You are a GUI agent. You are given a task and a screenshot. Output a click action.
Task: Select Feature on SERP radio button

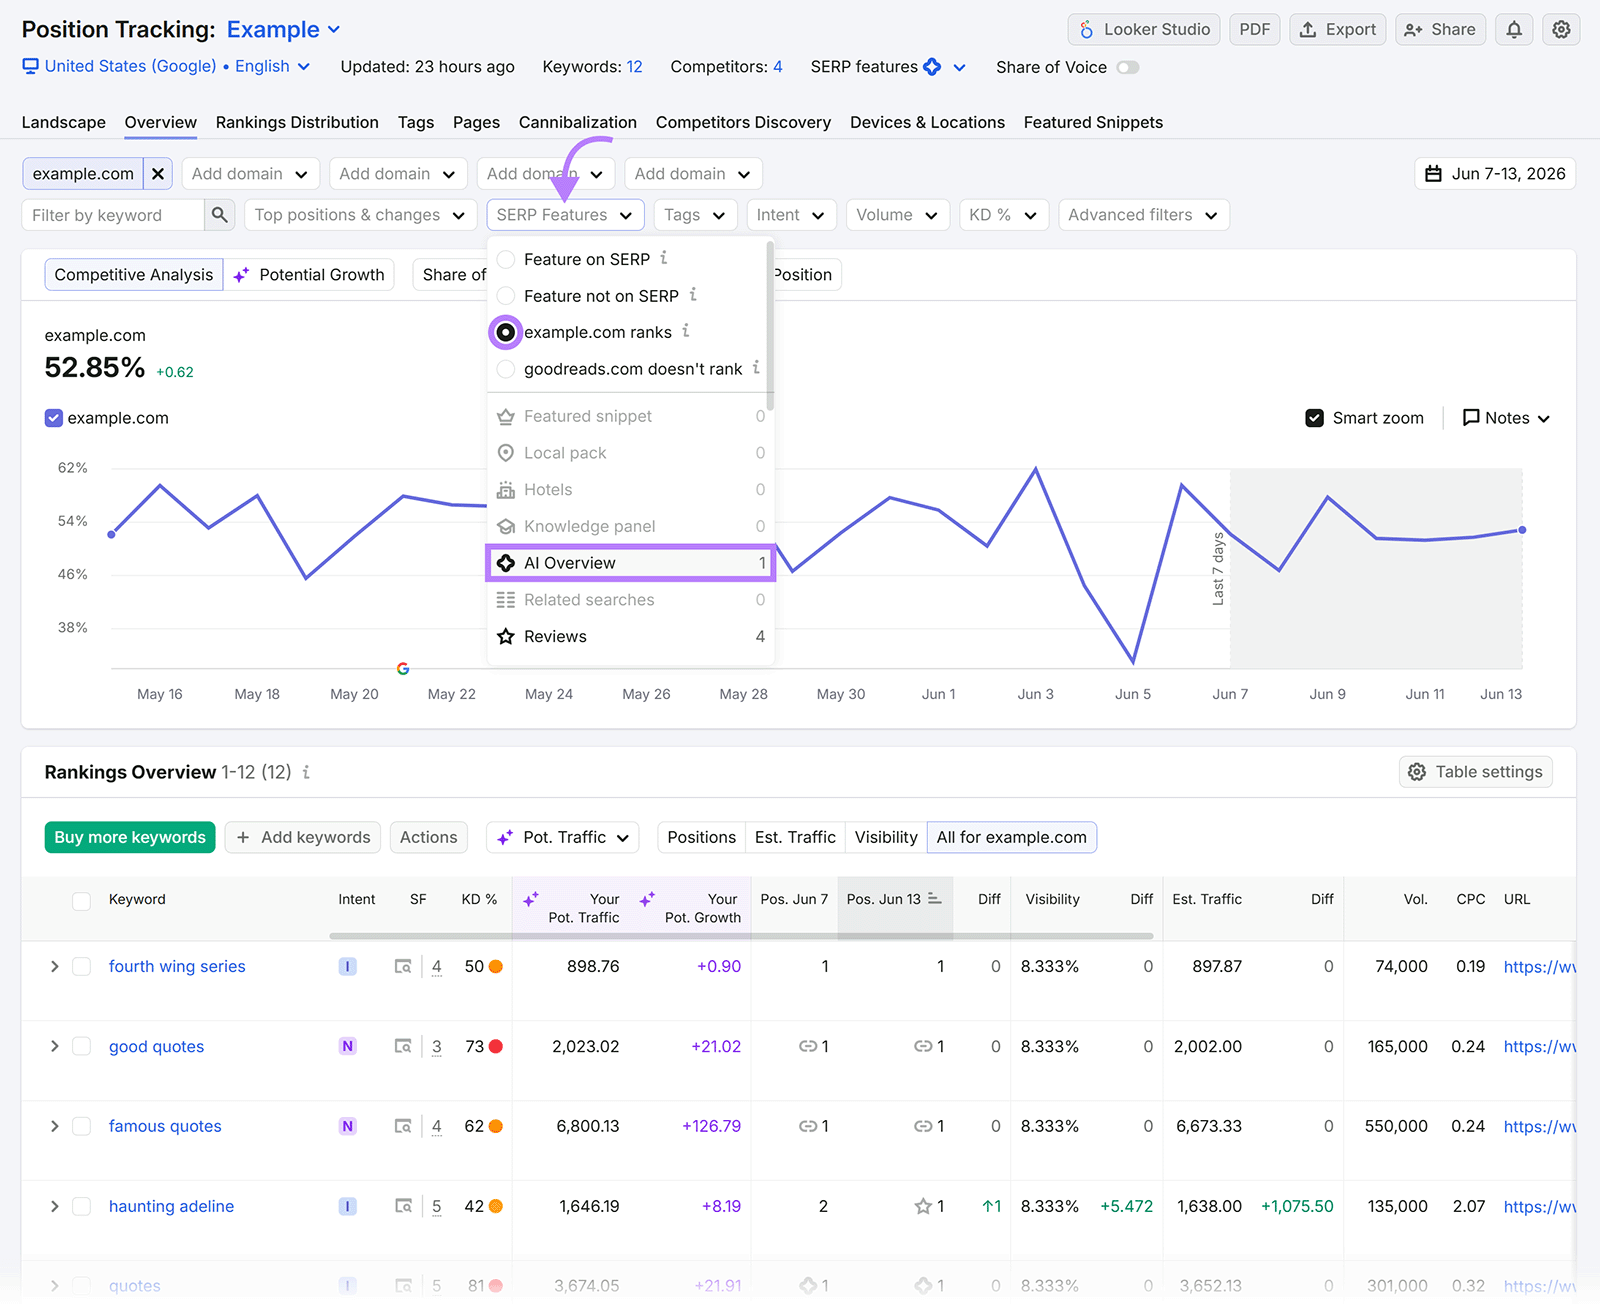pos(506,259)
